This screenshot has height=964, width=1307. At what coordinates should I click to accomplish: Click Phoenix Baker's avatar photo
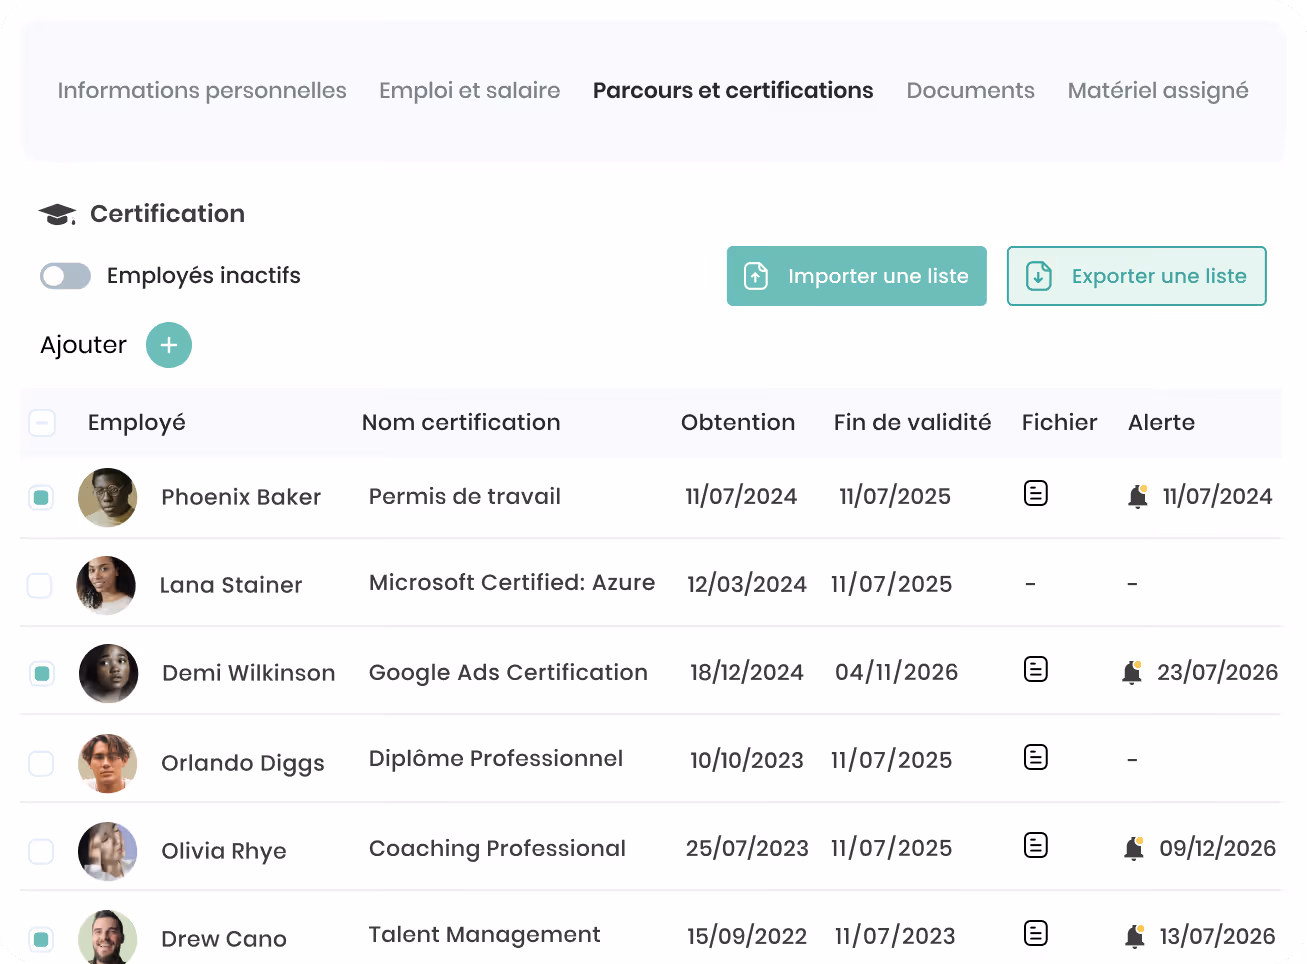[x=107, y=497]
